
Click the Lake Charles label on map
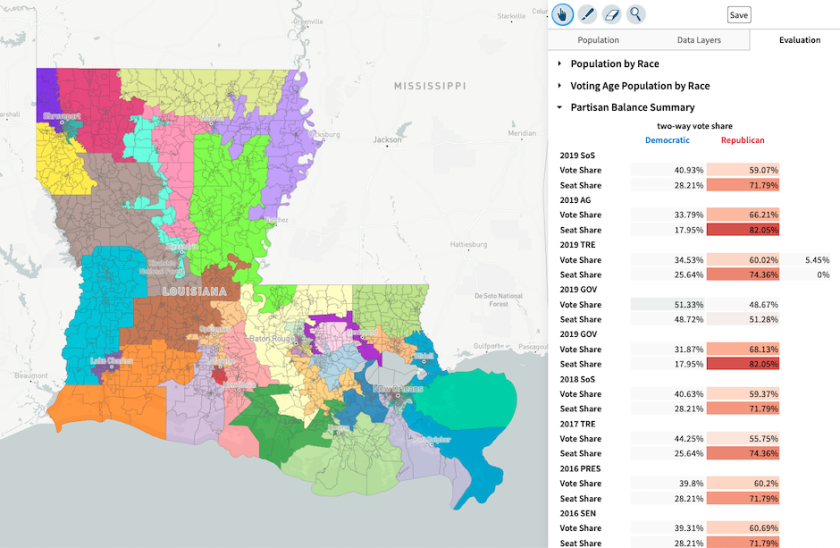(x=112, y=360)
